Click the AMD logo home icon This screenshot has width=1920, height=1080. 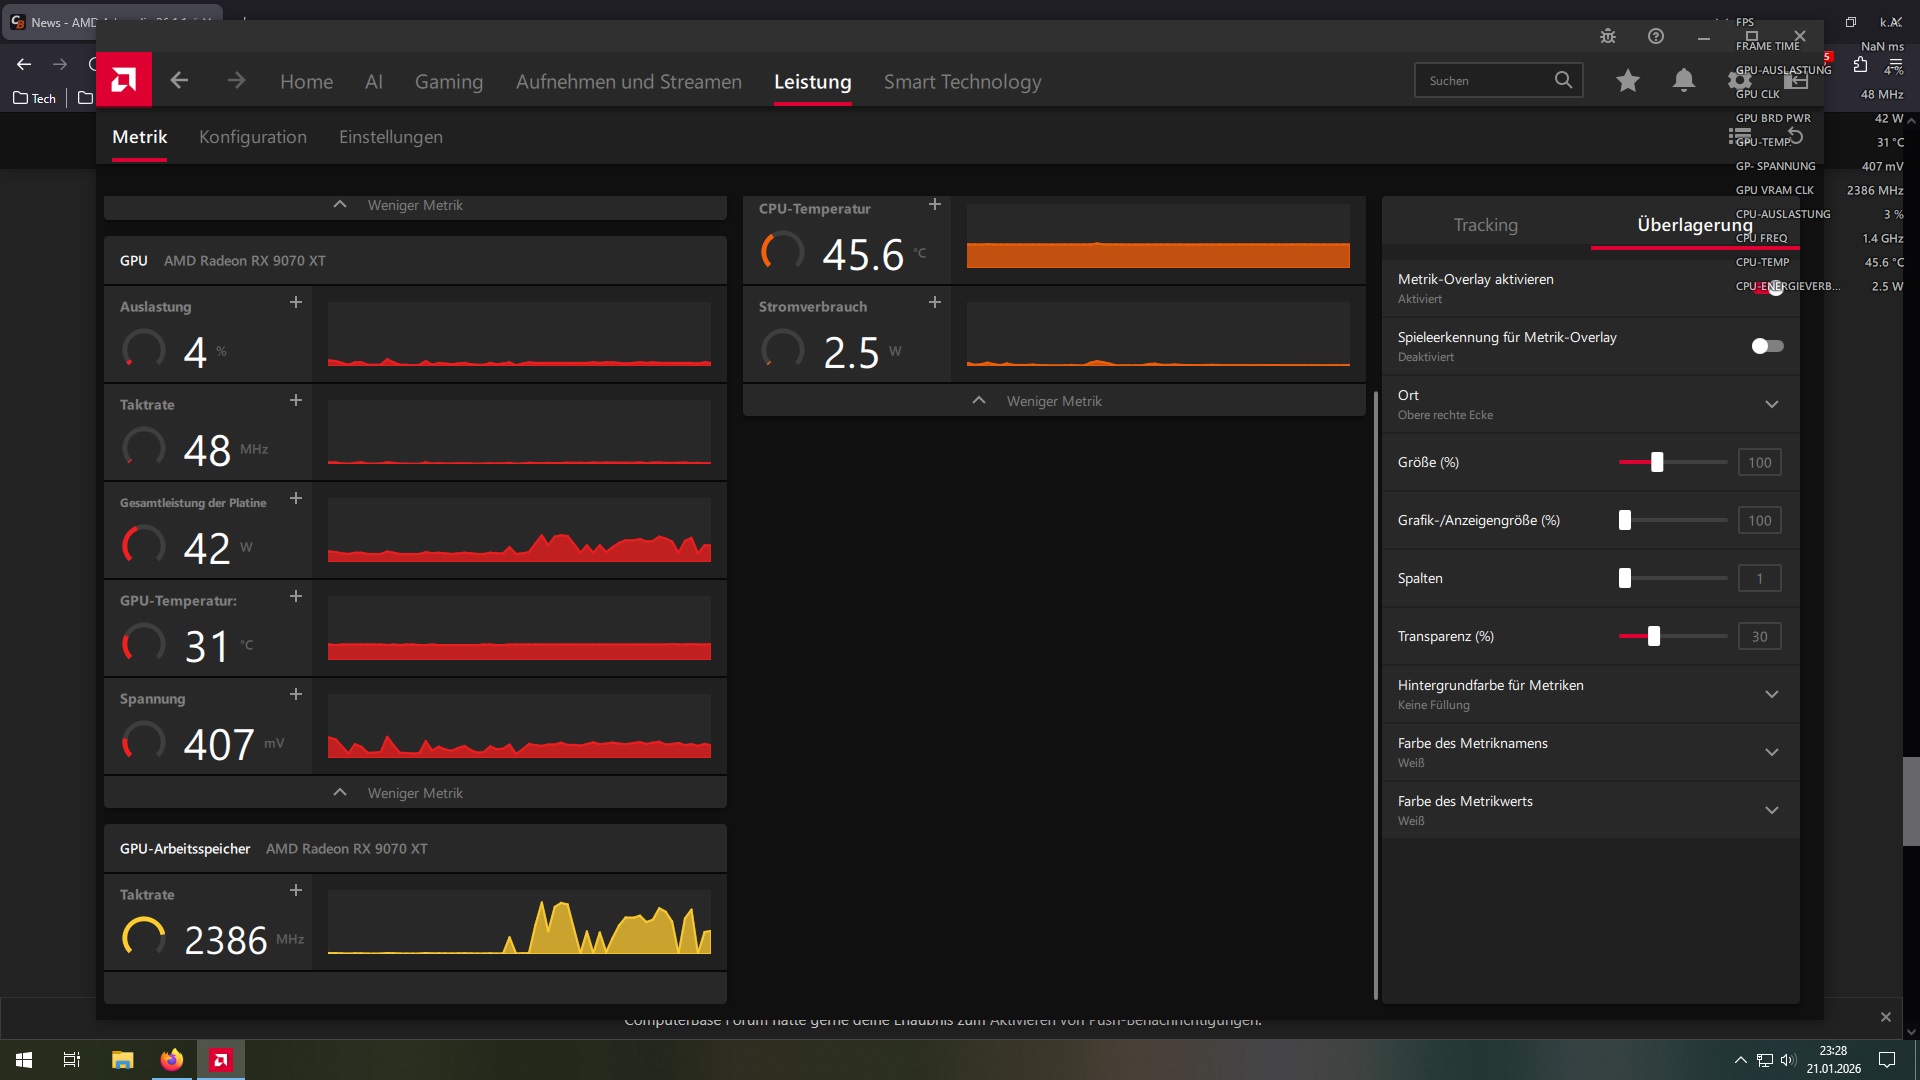pos(124,80)
